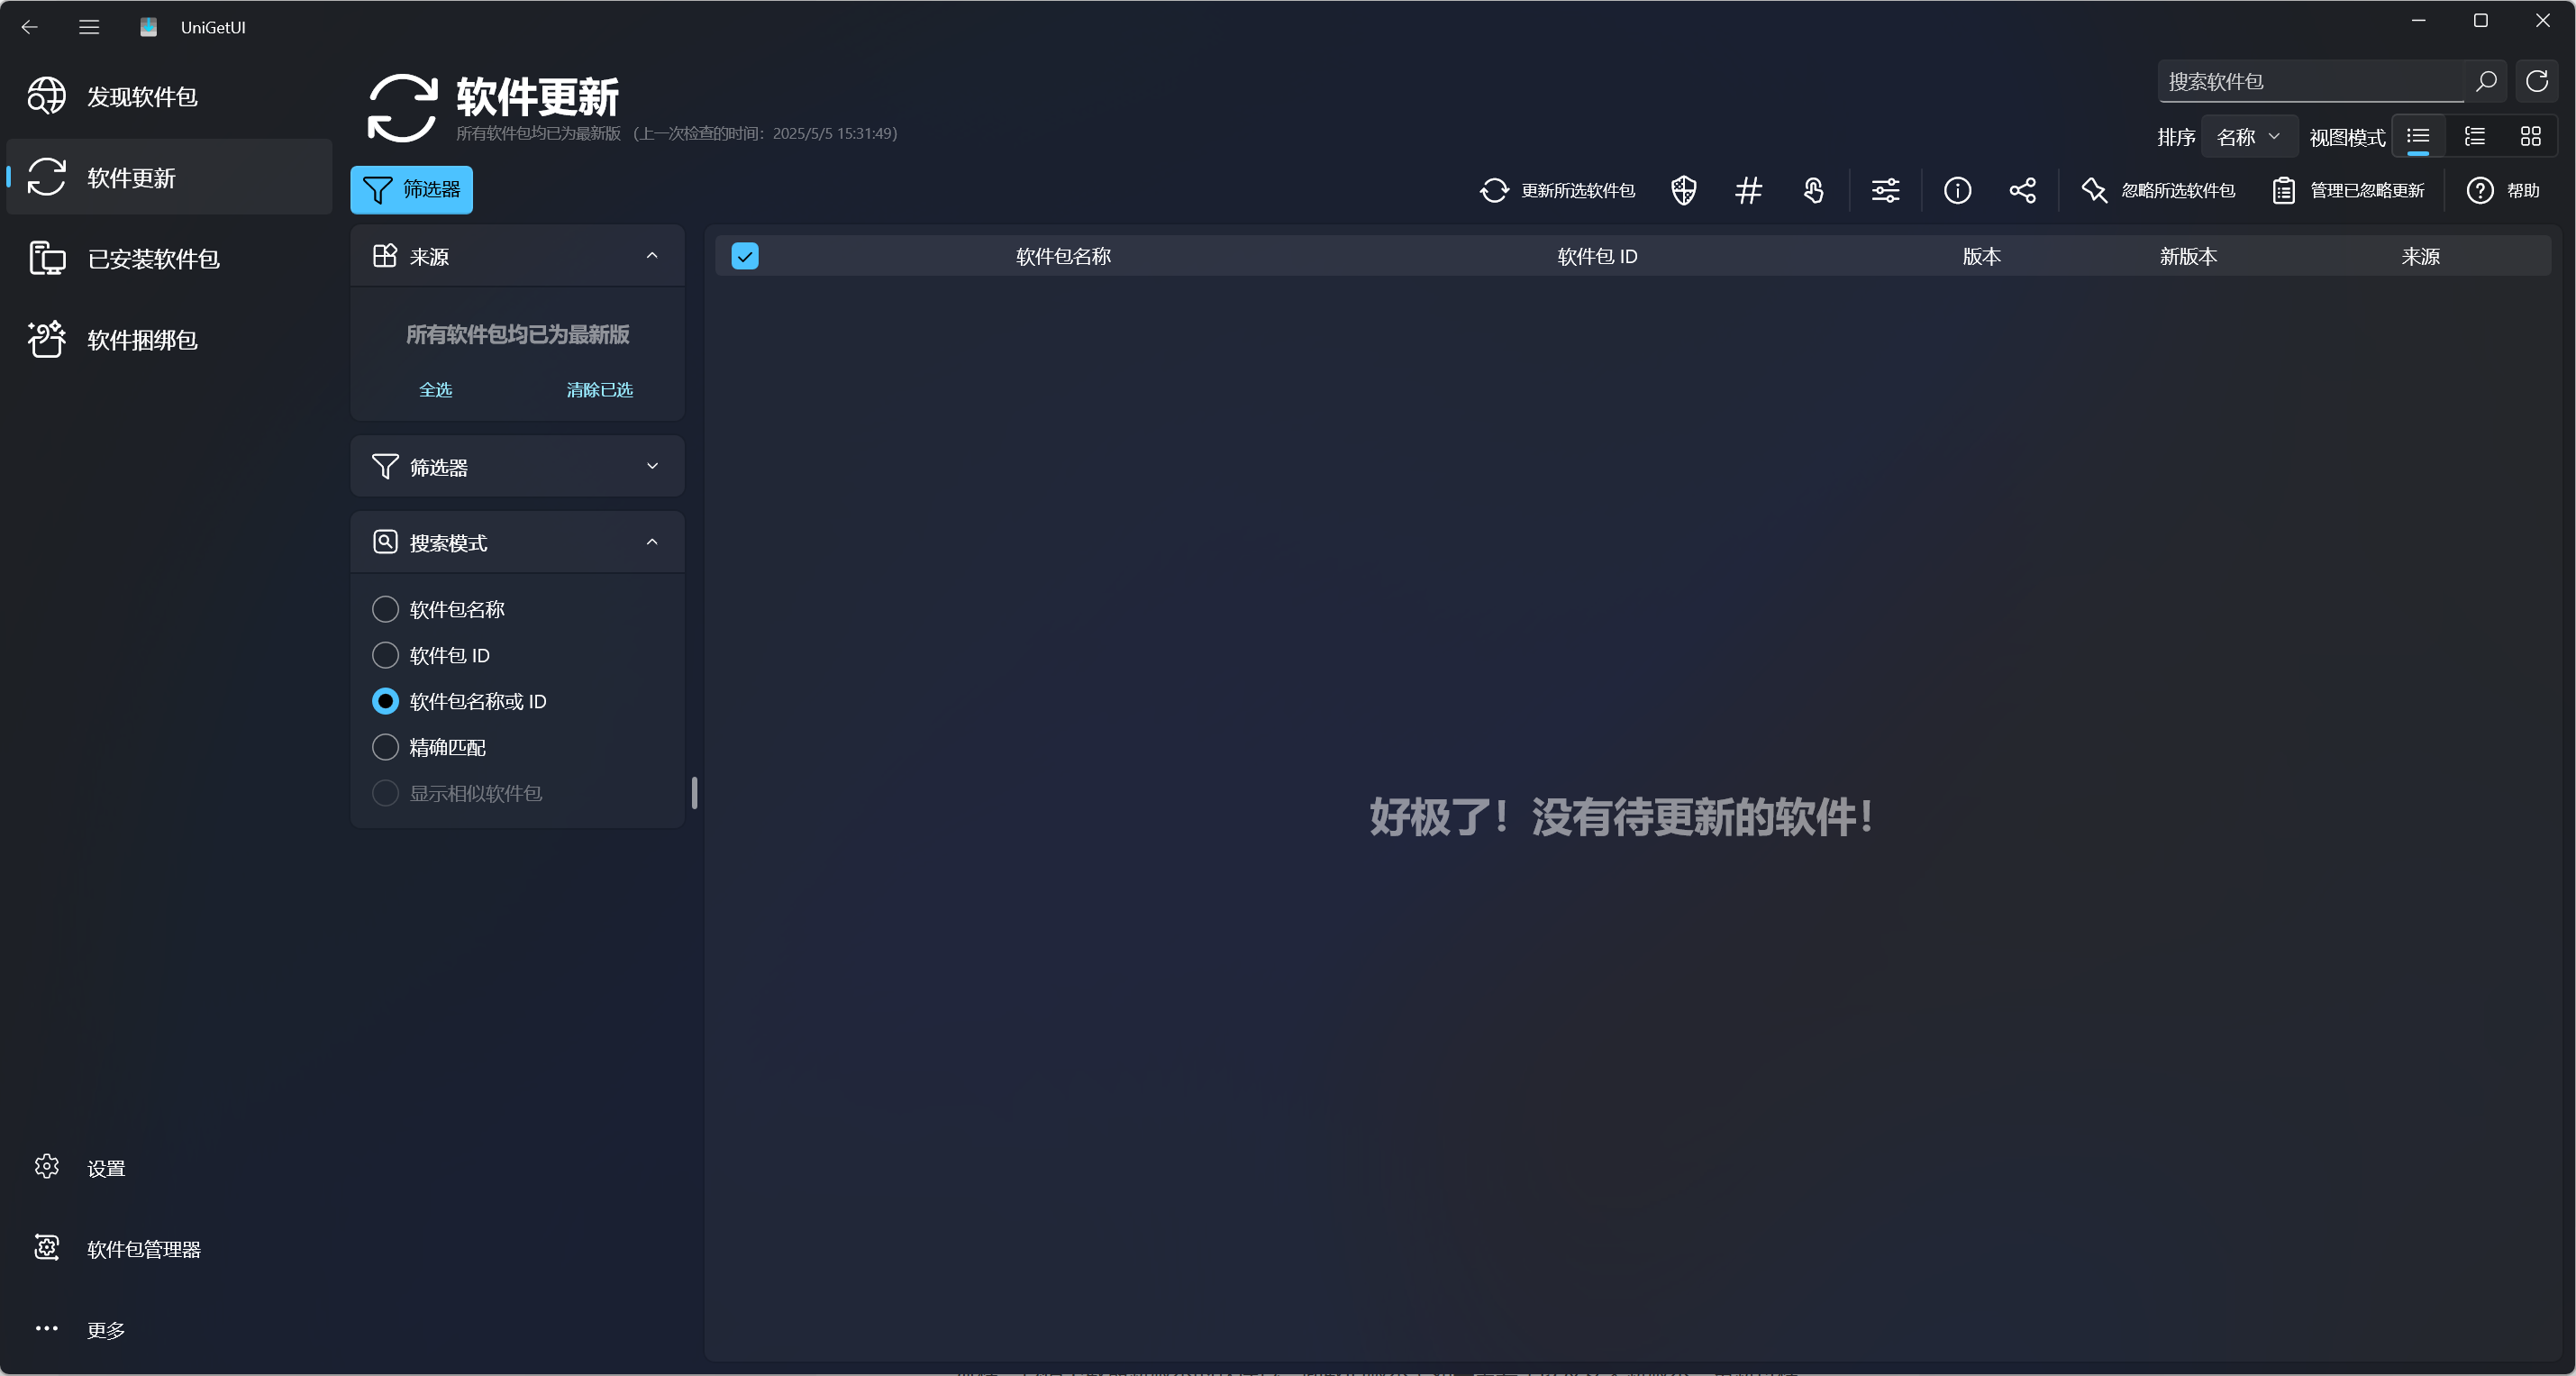This screenshot has height=1376, width=2576.
Task: Click the reload packages refresh icon
Action: tap(2536, 81)
